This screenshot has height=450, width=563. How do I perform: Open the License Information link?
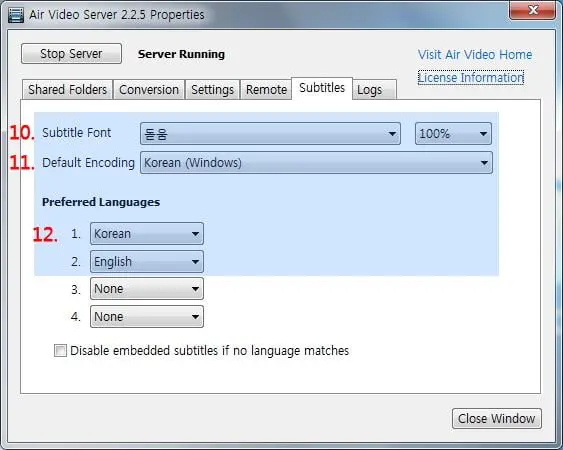point(471,78)
